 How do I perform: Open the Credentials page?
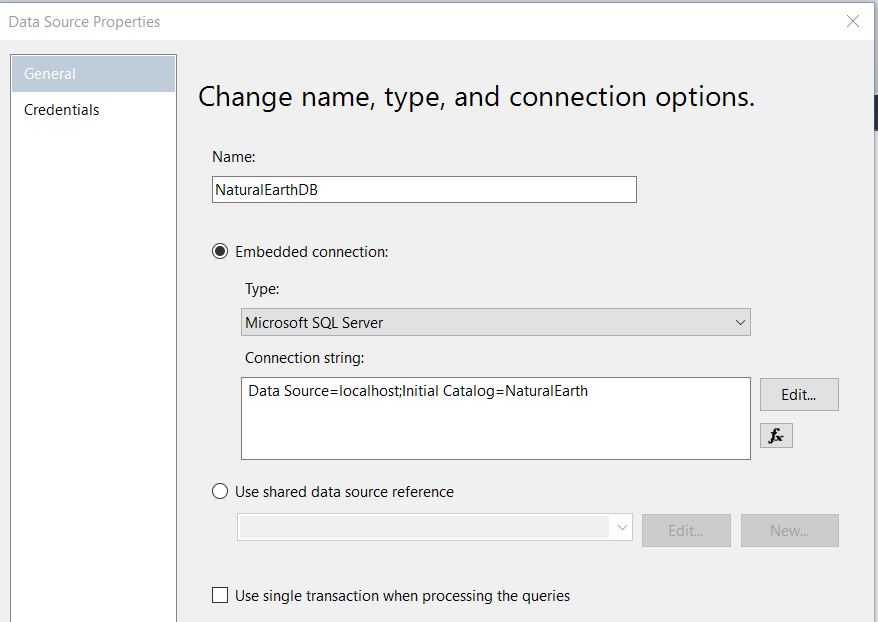click(62, 110)
